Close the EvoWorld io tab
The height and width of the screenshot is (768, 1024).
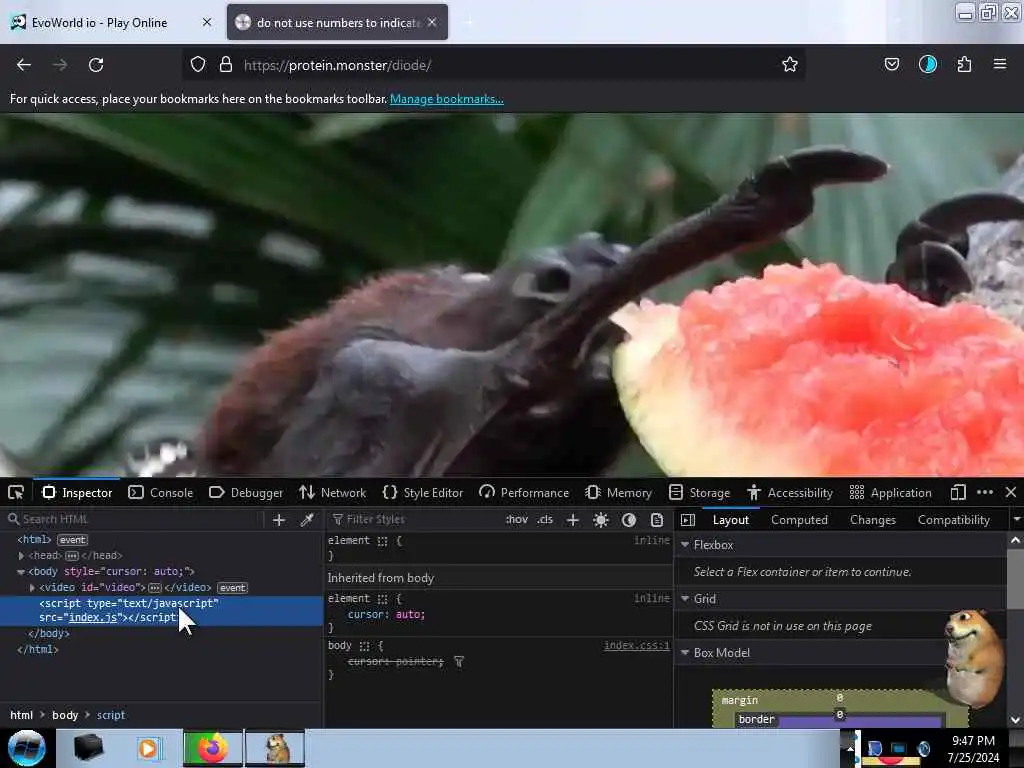click(207, 22)
